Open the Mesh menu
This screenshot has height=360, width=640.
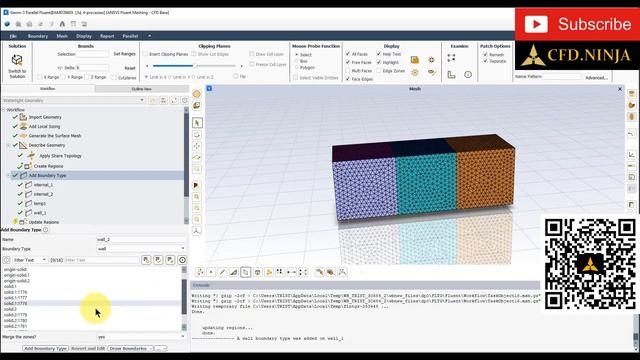62,36
